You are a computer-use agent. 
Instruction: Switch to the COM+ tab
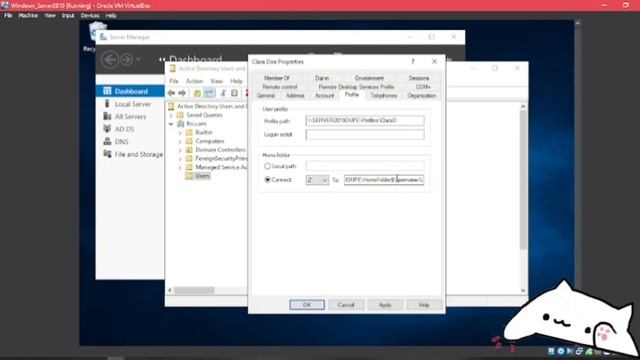(423, 87)
